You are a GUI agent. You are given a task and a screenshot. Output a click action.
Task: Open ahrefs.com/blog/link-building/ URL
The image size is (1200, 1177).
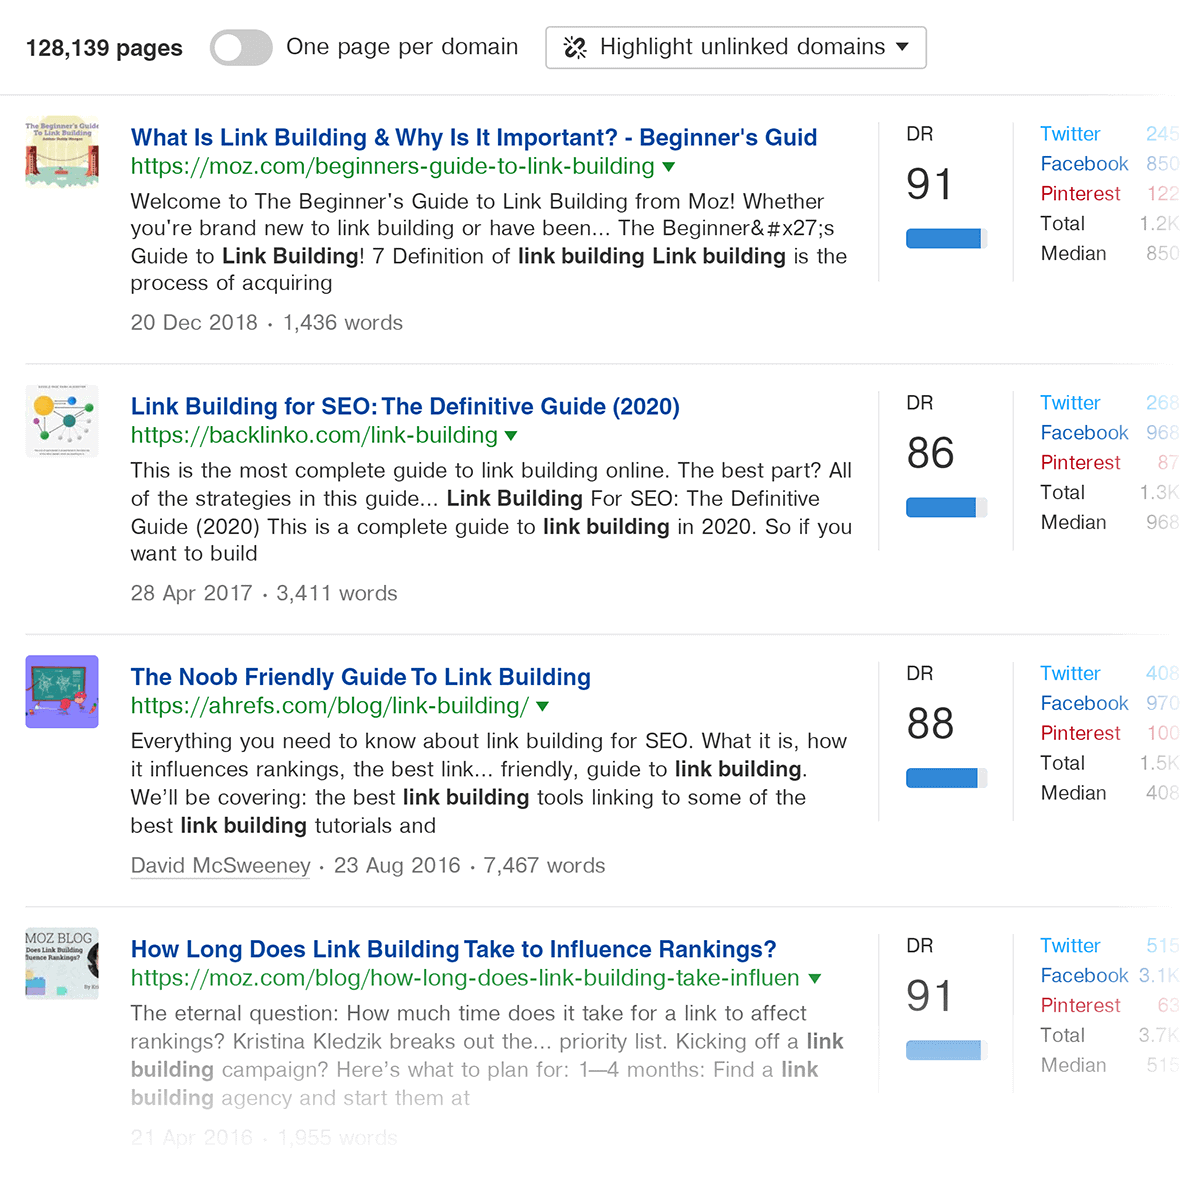click(330, 705)
